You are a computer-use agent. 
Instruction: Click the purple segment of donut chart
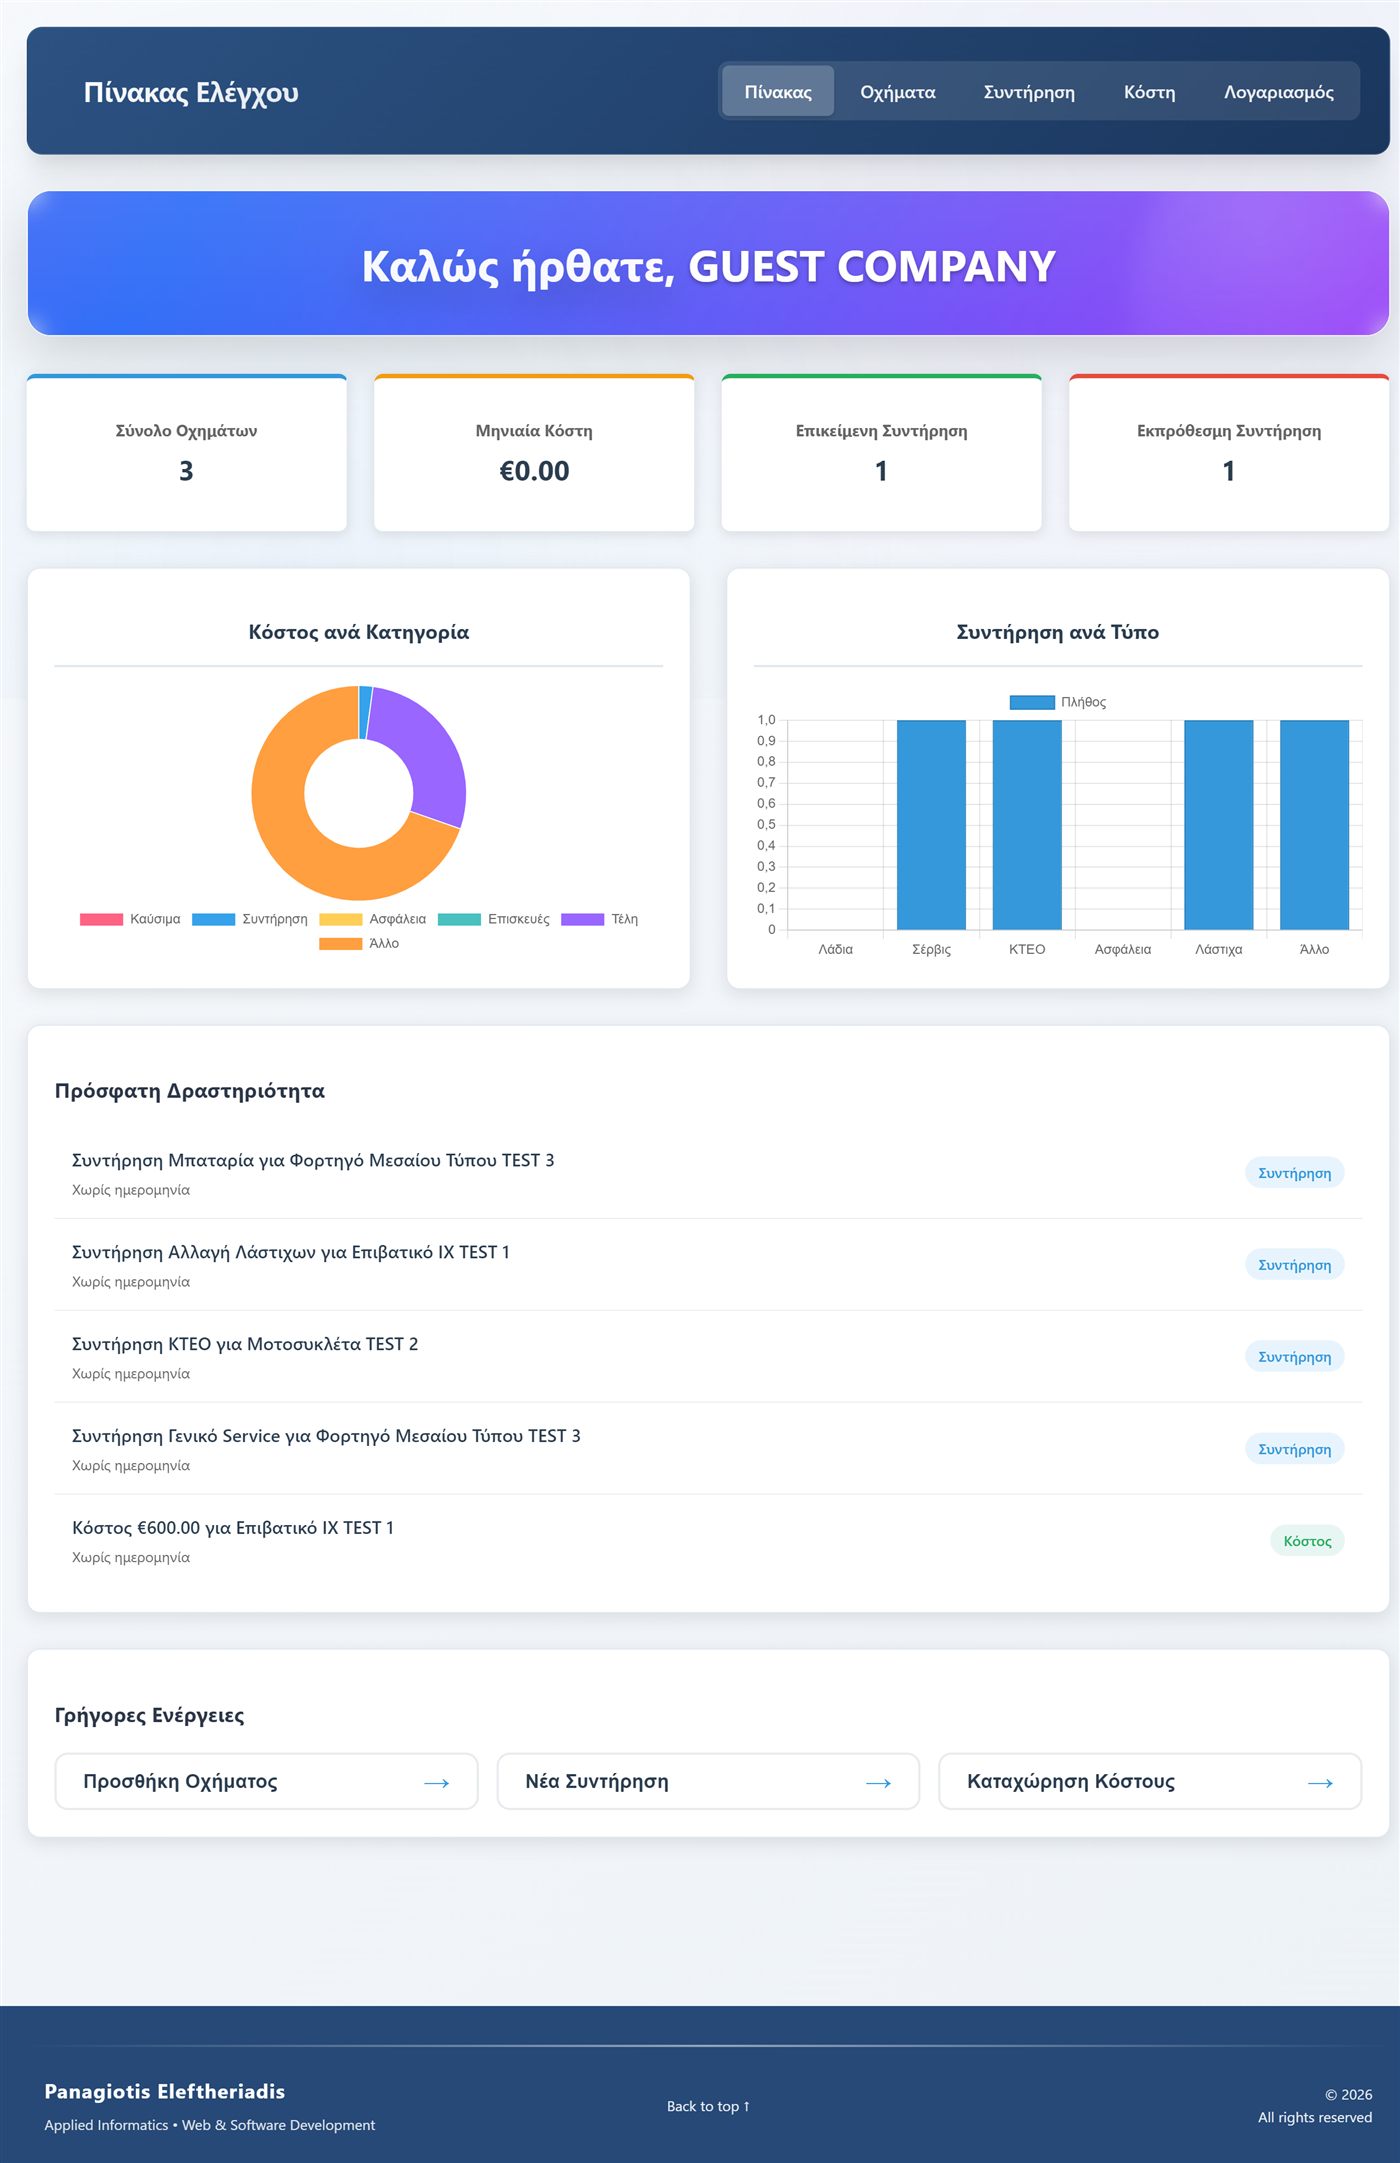(x=425, y=750)
